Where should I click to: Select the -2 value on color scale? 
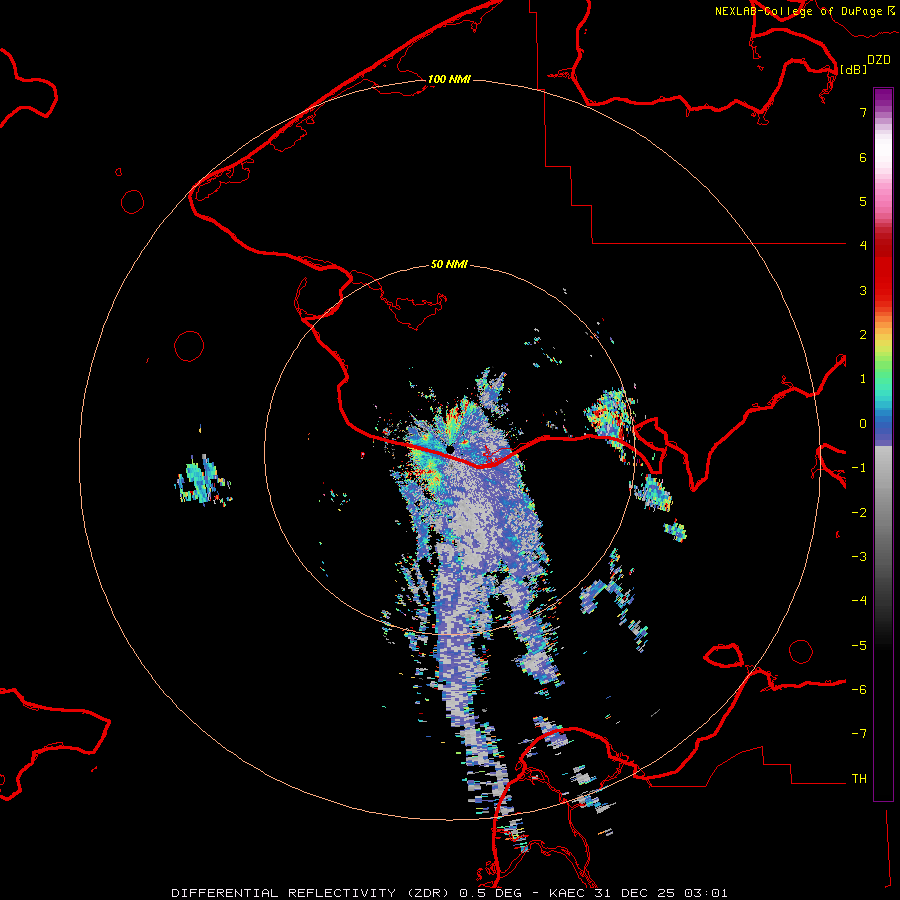[x=859, y=513]
